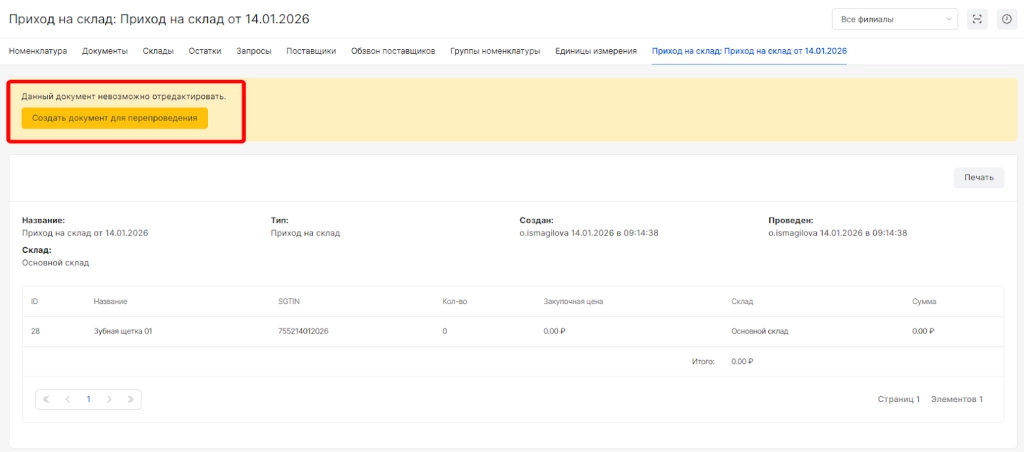This screenshot has height=452, width=1024.
Task: Open the Документы tab
Action: tap(105, 50)
